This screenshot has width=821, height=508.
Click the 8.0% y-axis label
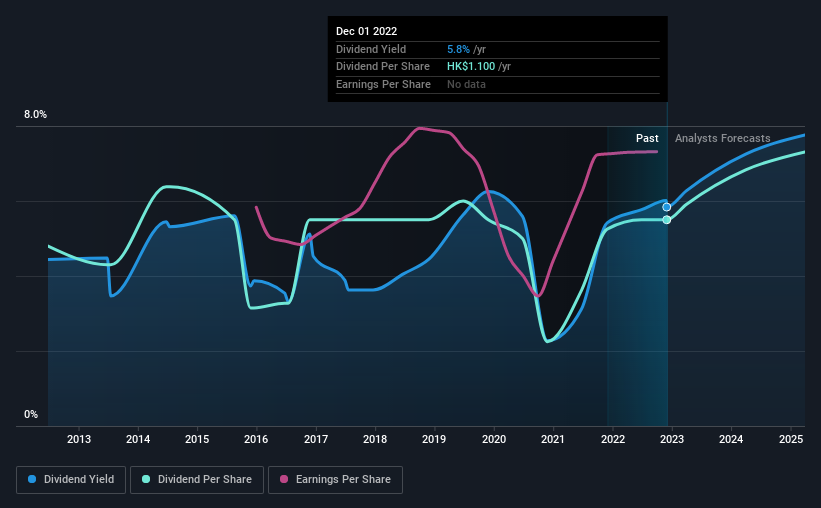pos(35,115)
